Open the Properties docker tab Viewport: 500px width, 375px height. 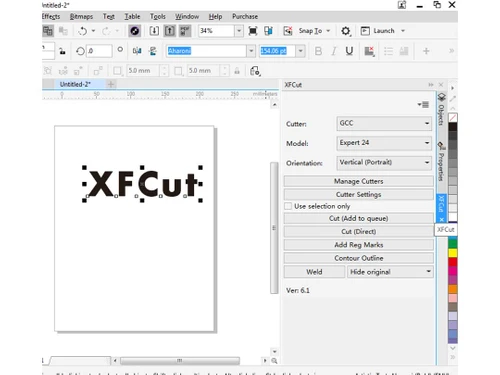coord(441,162)
